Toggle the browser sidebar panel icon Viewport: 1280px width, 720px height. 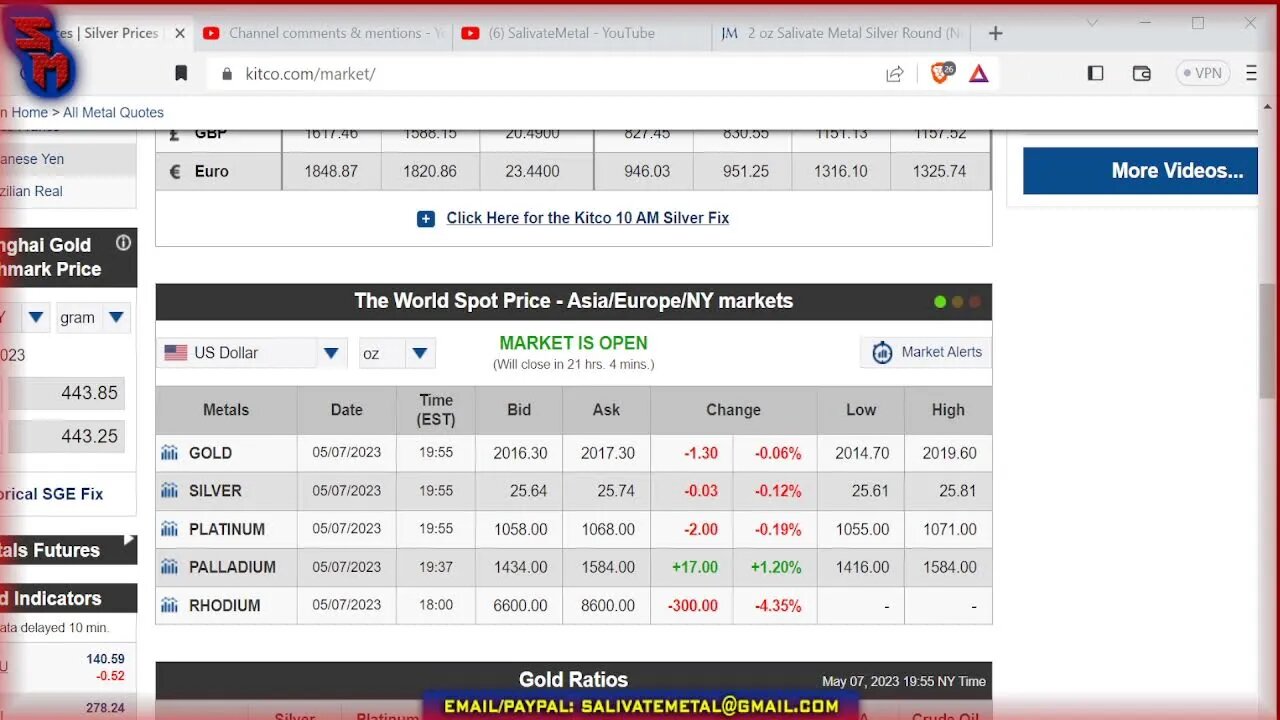click(1095, 73)
